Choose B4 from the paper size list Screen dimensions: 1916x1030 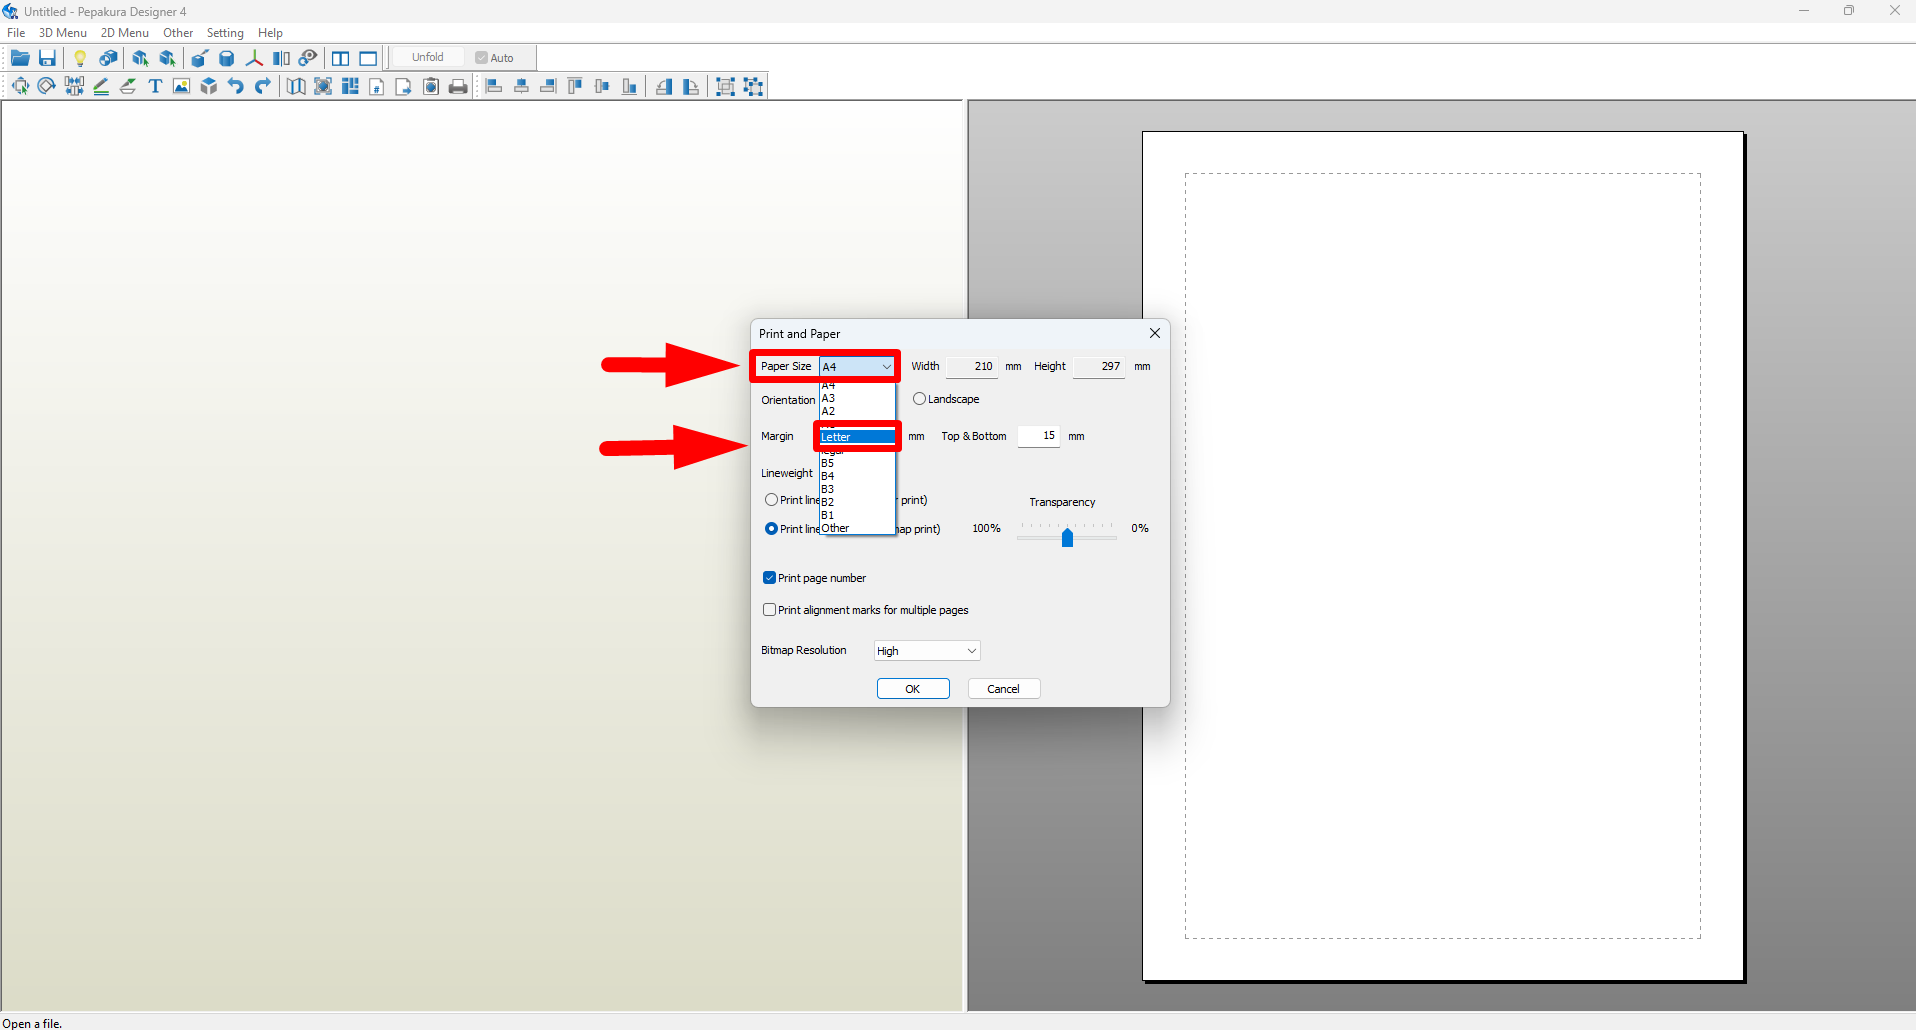tap(857, 476)
